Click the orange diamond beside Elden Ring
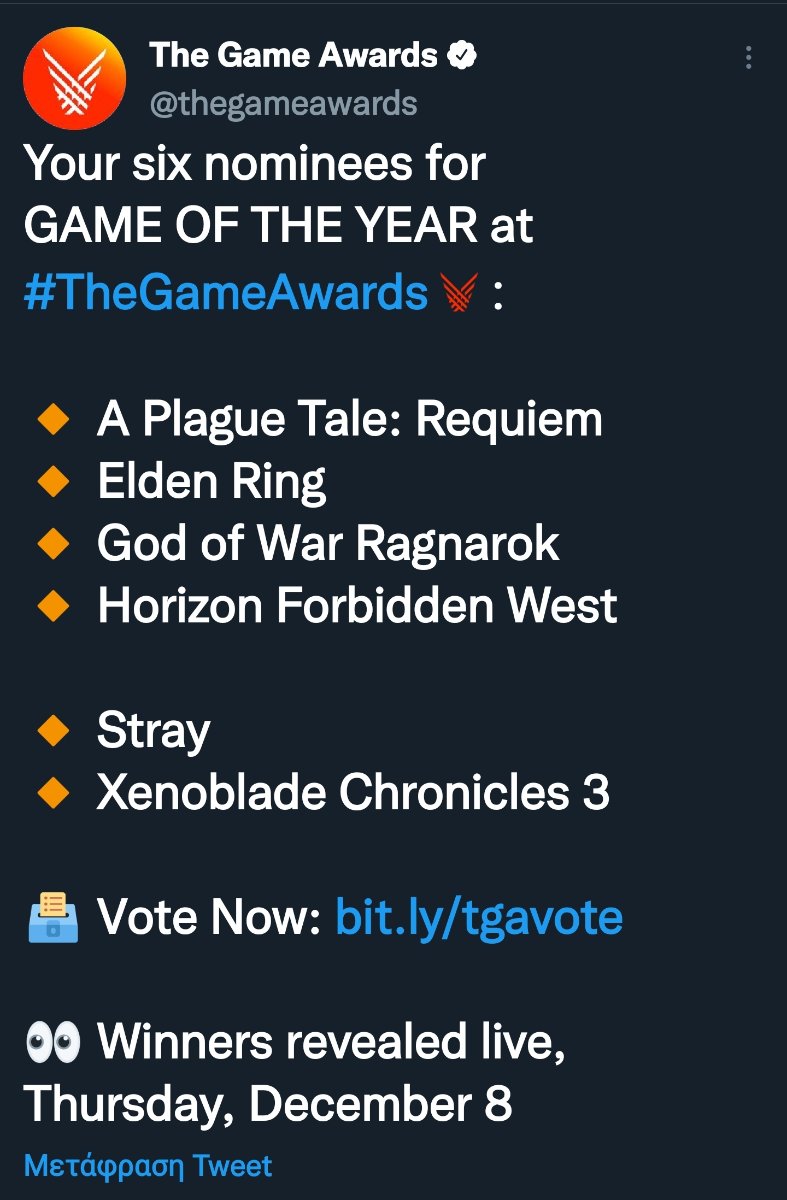Image resolution: width=787 pixels, height=1200 pixels. tap(51, 483)
